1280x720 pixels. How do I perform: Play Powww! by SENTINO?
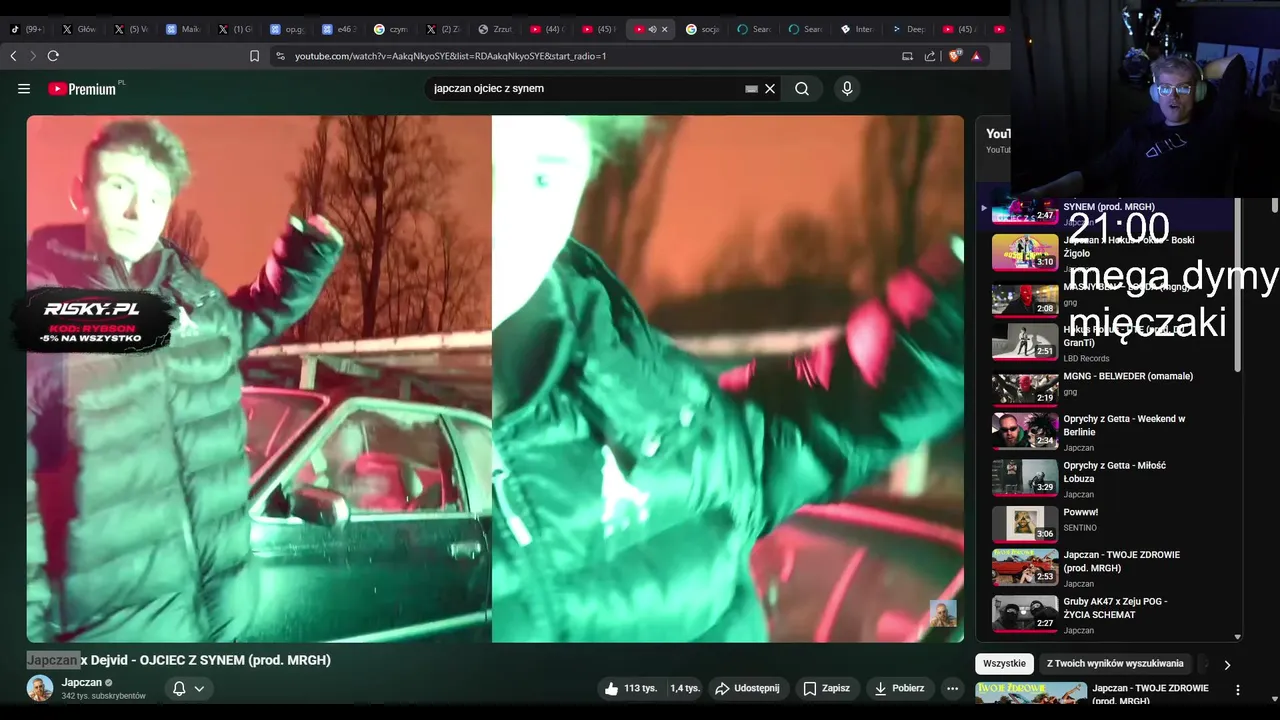[1108, 523]
